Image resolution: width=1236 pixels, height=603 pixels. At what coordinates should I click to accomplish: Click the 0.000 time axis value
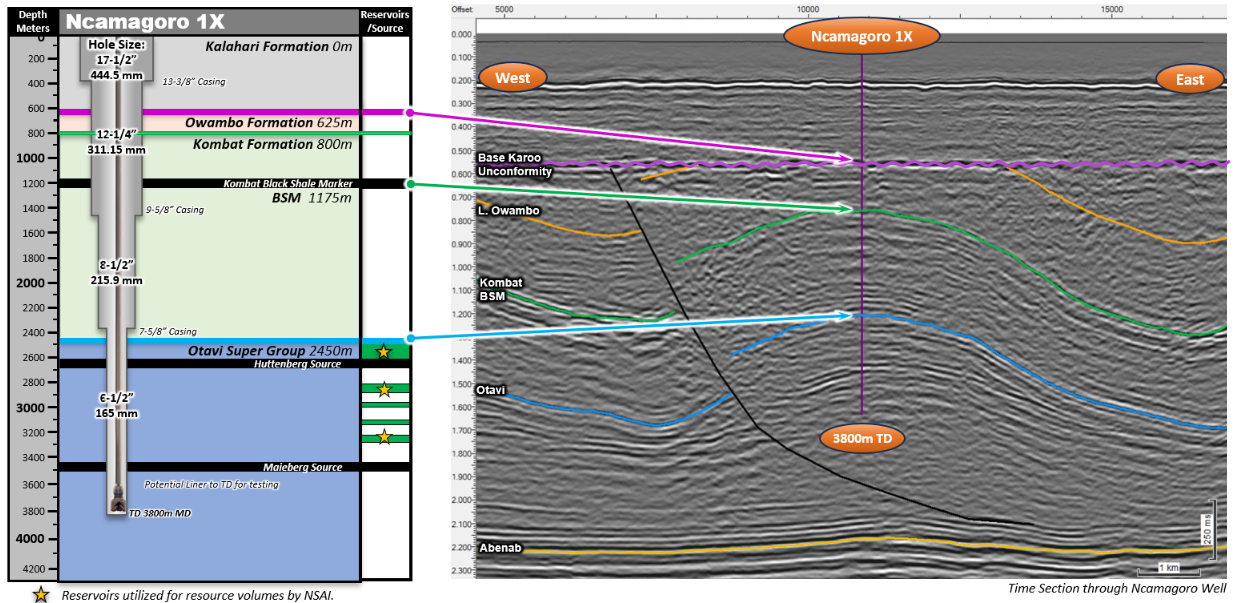(x=462, y=35)
